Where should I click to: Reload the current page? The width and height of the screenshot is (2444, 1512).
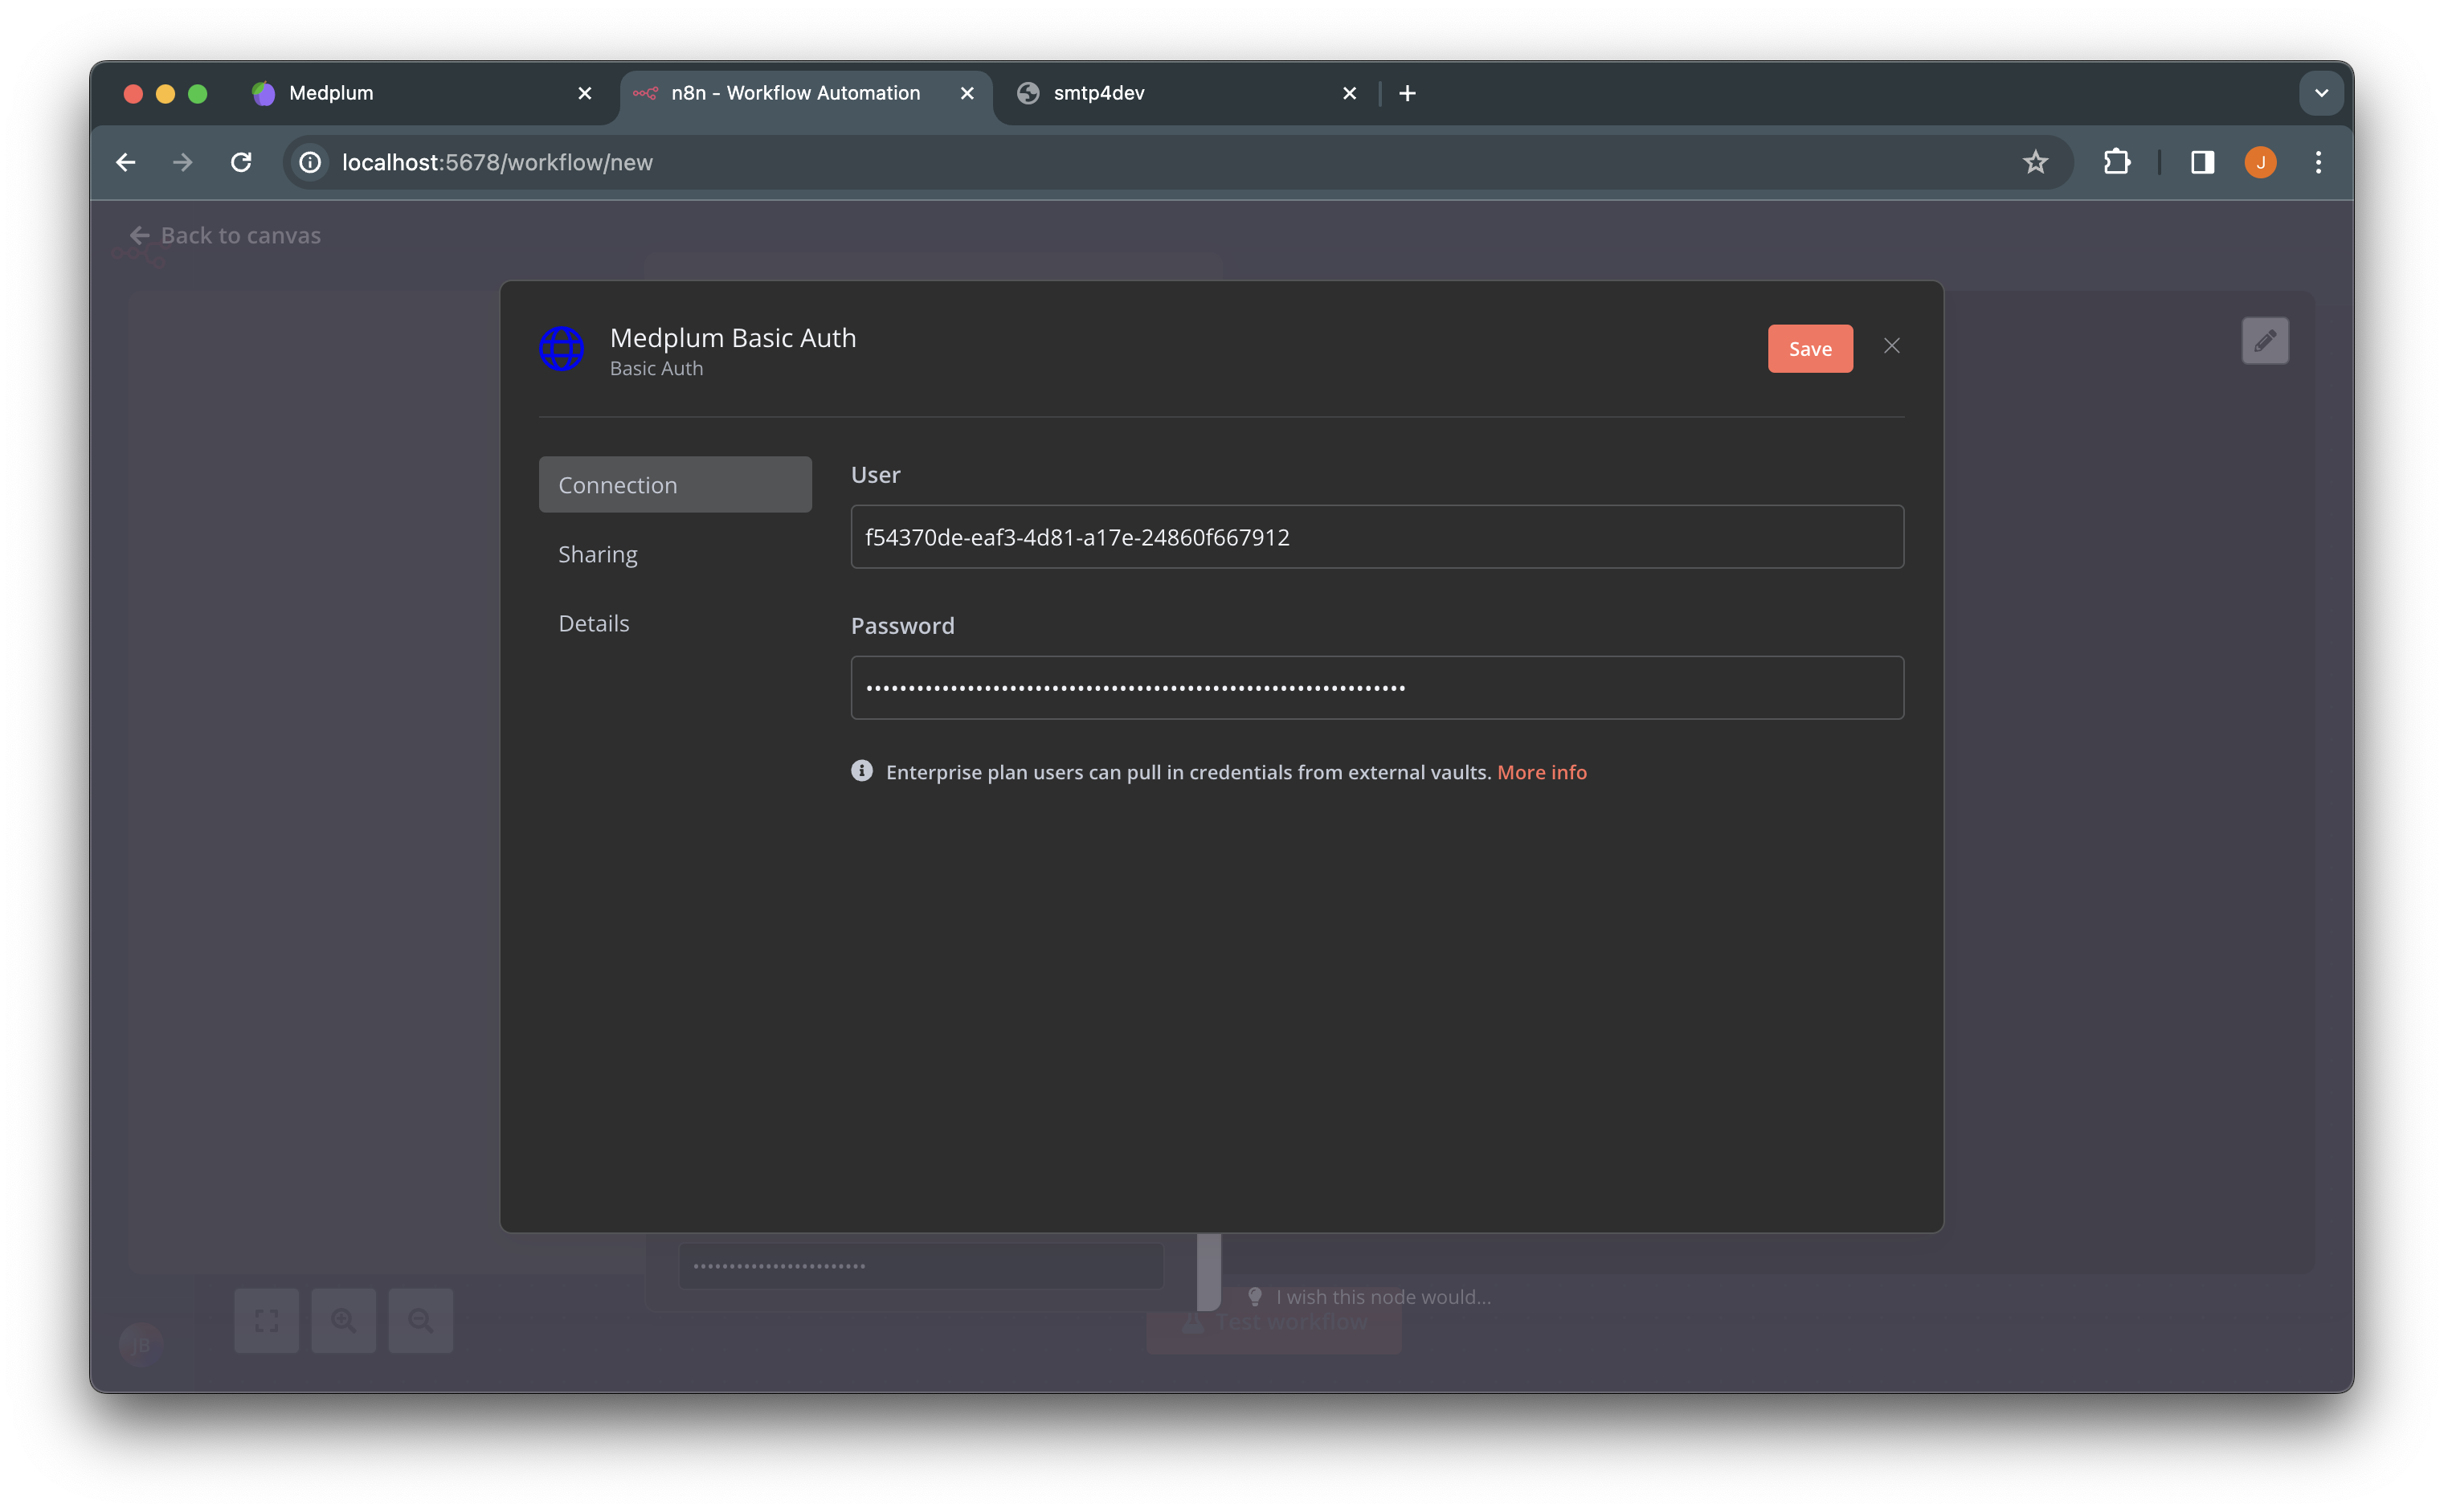(x=241, y=162)
